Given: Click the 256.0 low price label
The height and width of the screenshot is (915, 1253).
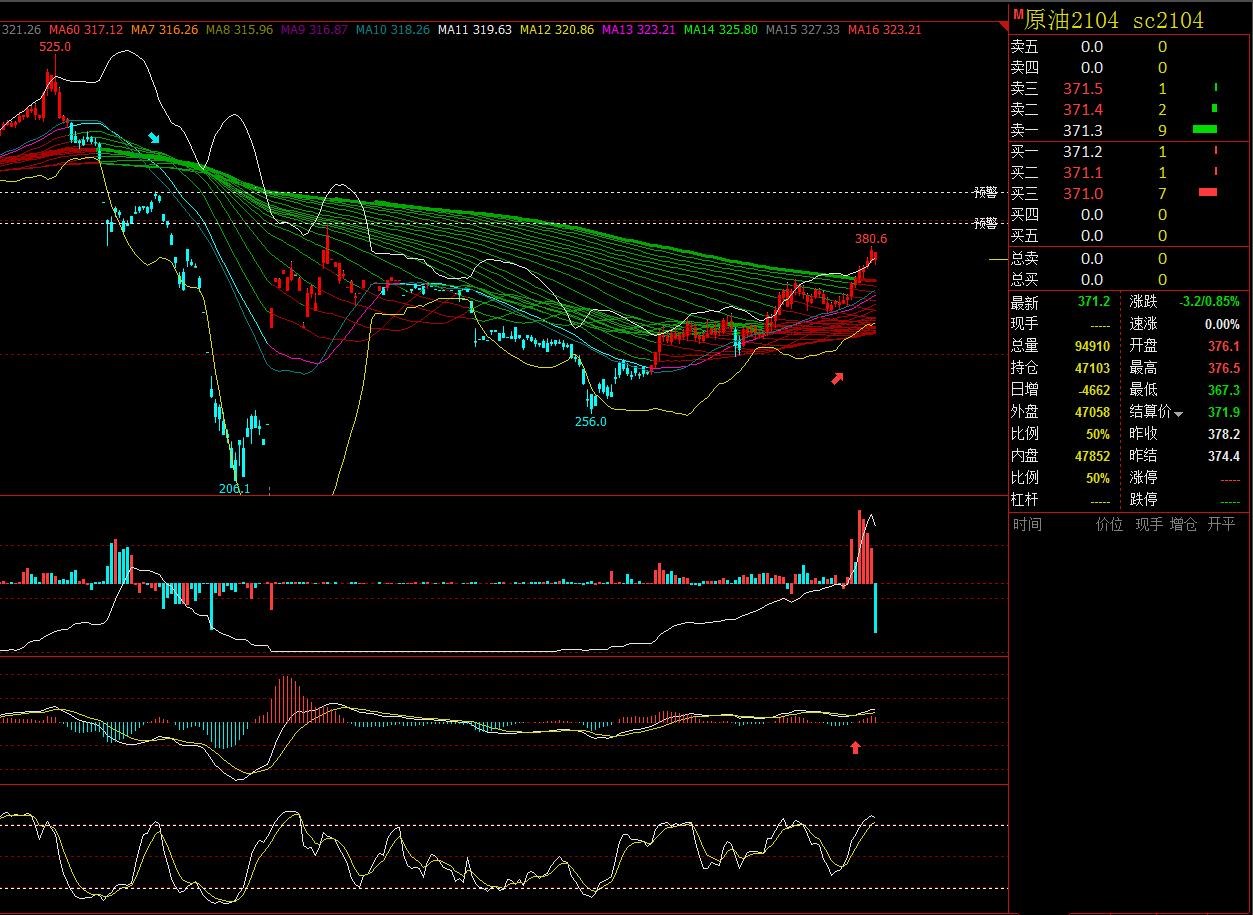Looking at the screenshot, I should point(591,421).
